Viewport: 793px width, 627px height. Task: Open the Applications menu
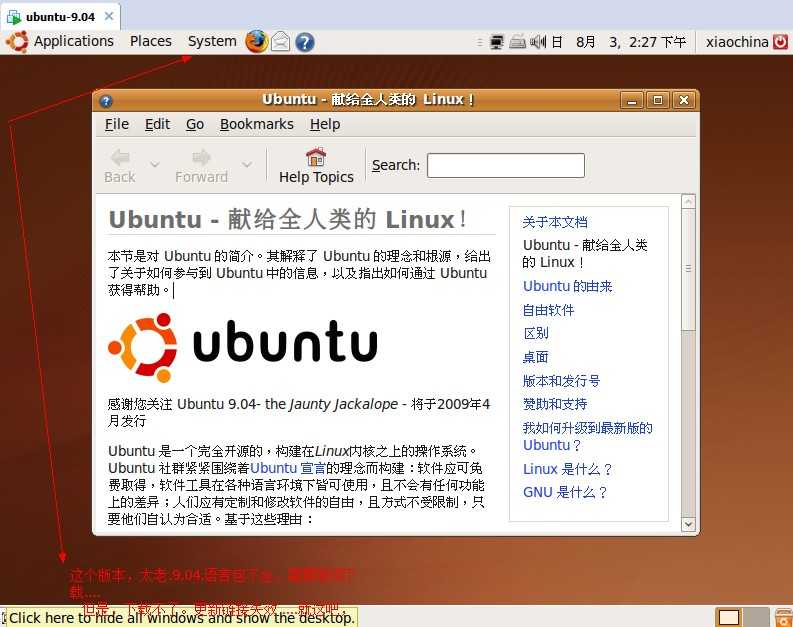click(x=74, y=41)
